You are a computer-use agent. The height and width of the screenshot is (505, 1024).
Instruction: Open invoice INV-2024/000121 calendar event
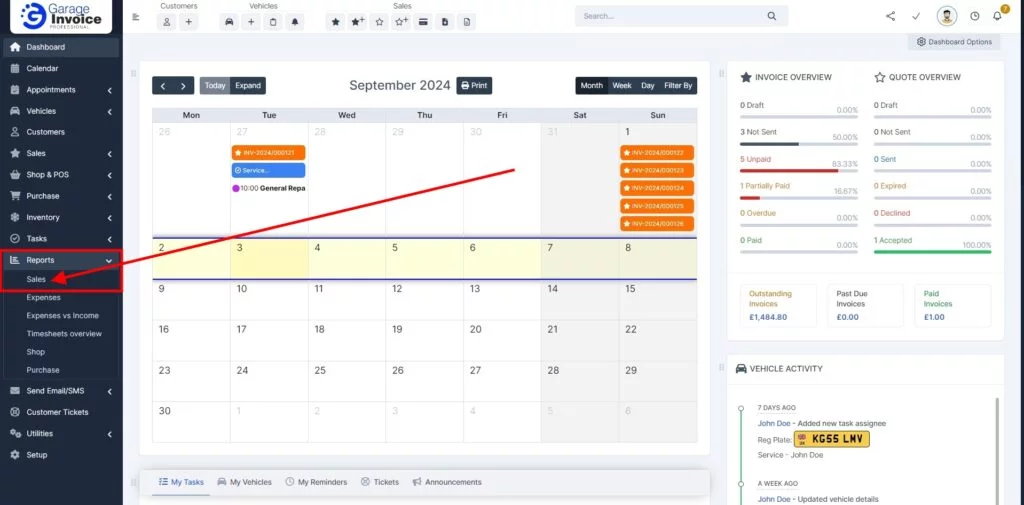coord(268,152)
